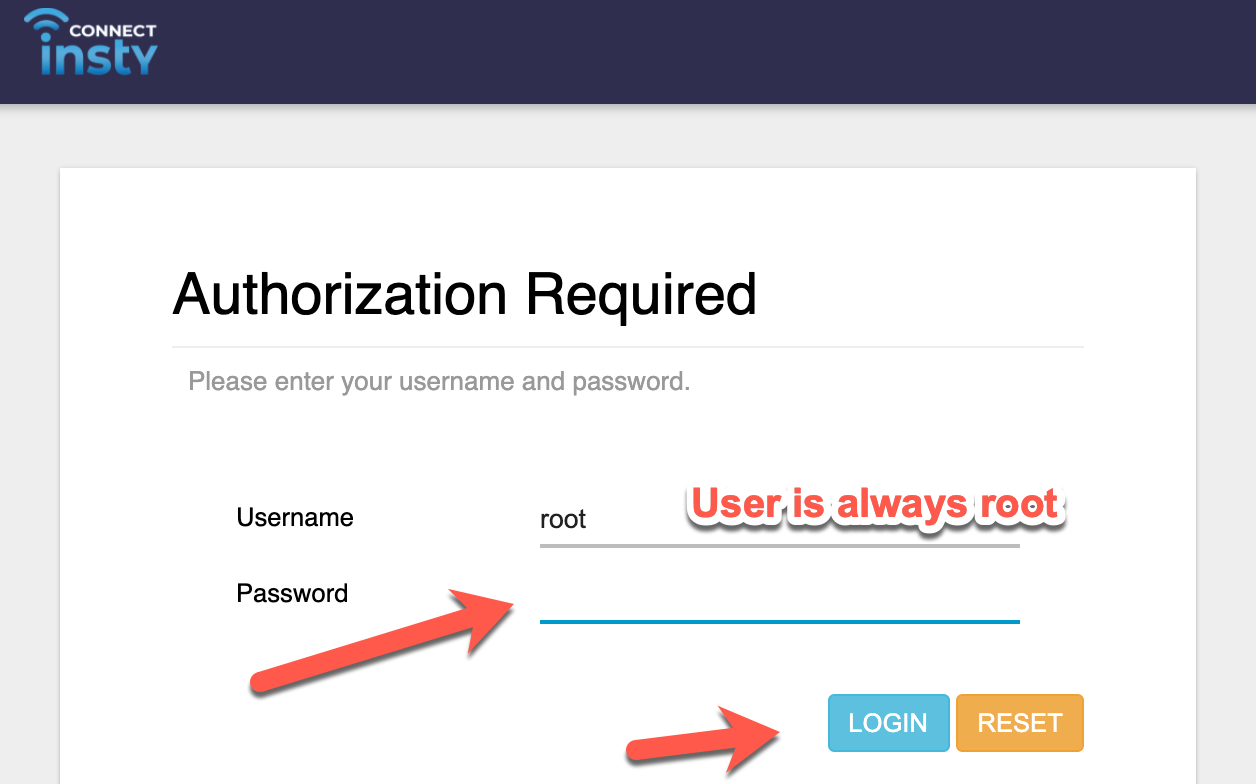1256x784 pixels.
Task: Click the "Authorization Required" heading
Action: [x=464, y=294]
